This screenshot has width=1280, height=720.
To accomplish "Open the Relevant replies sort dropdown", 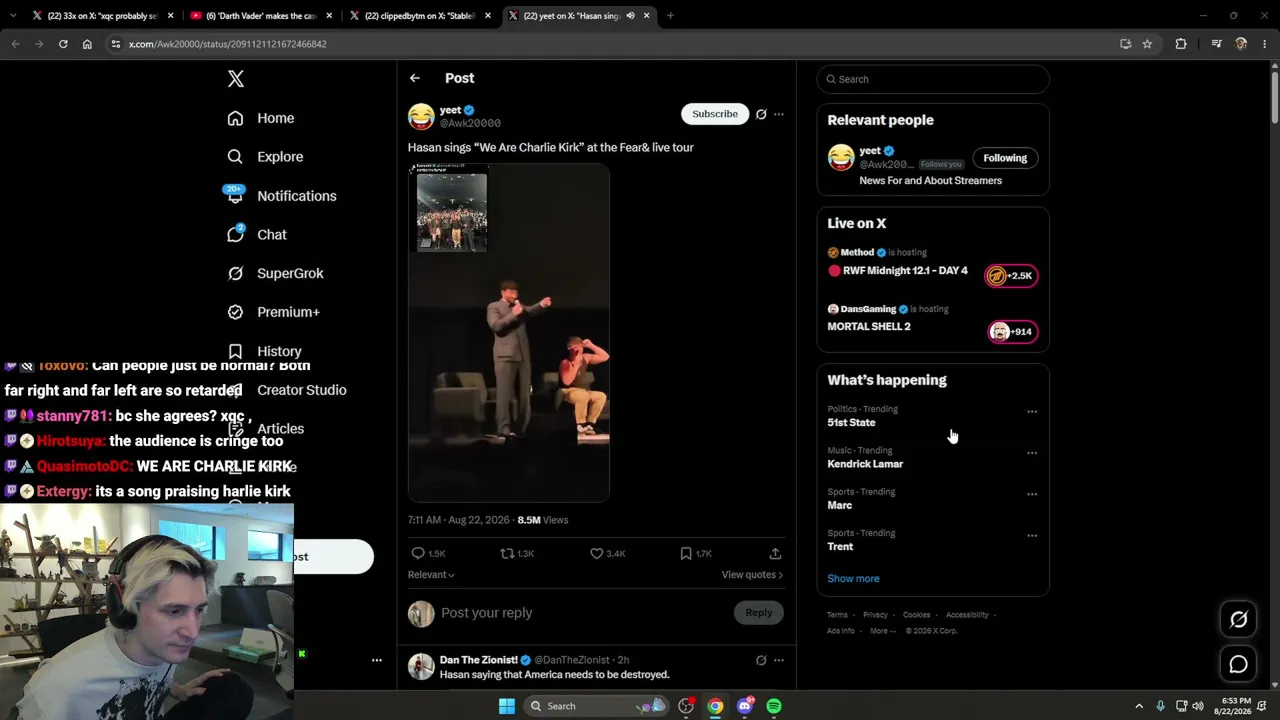I will coord(431,575).
